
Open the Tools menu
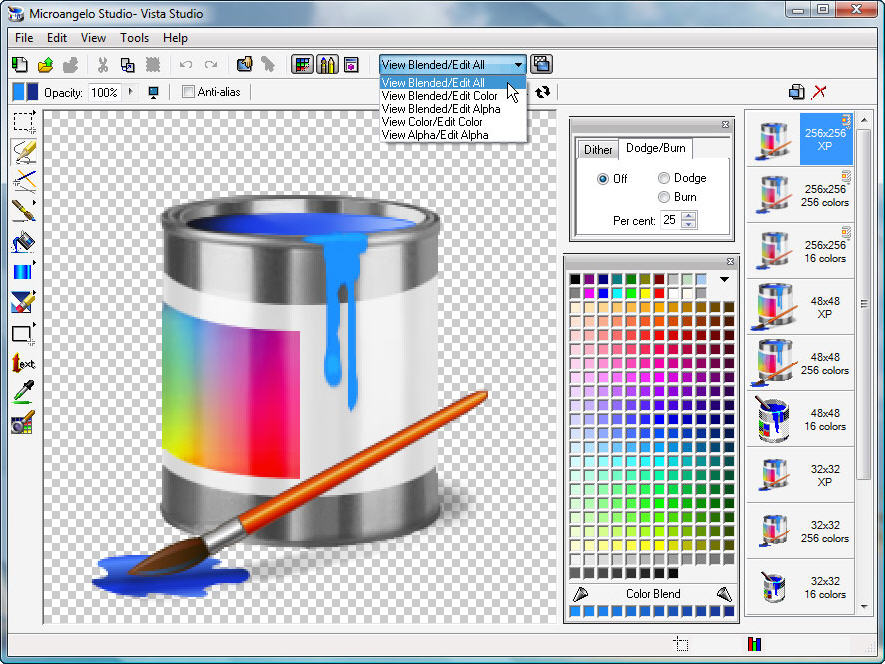(x=134, y=38)
